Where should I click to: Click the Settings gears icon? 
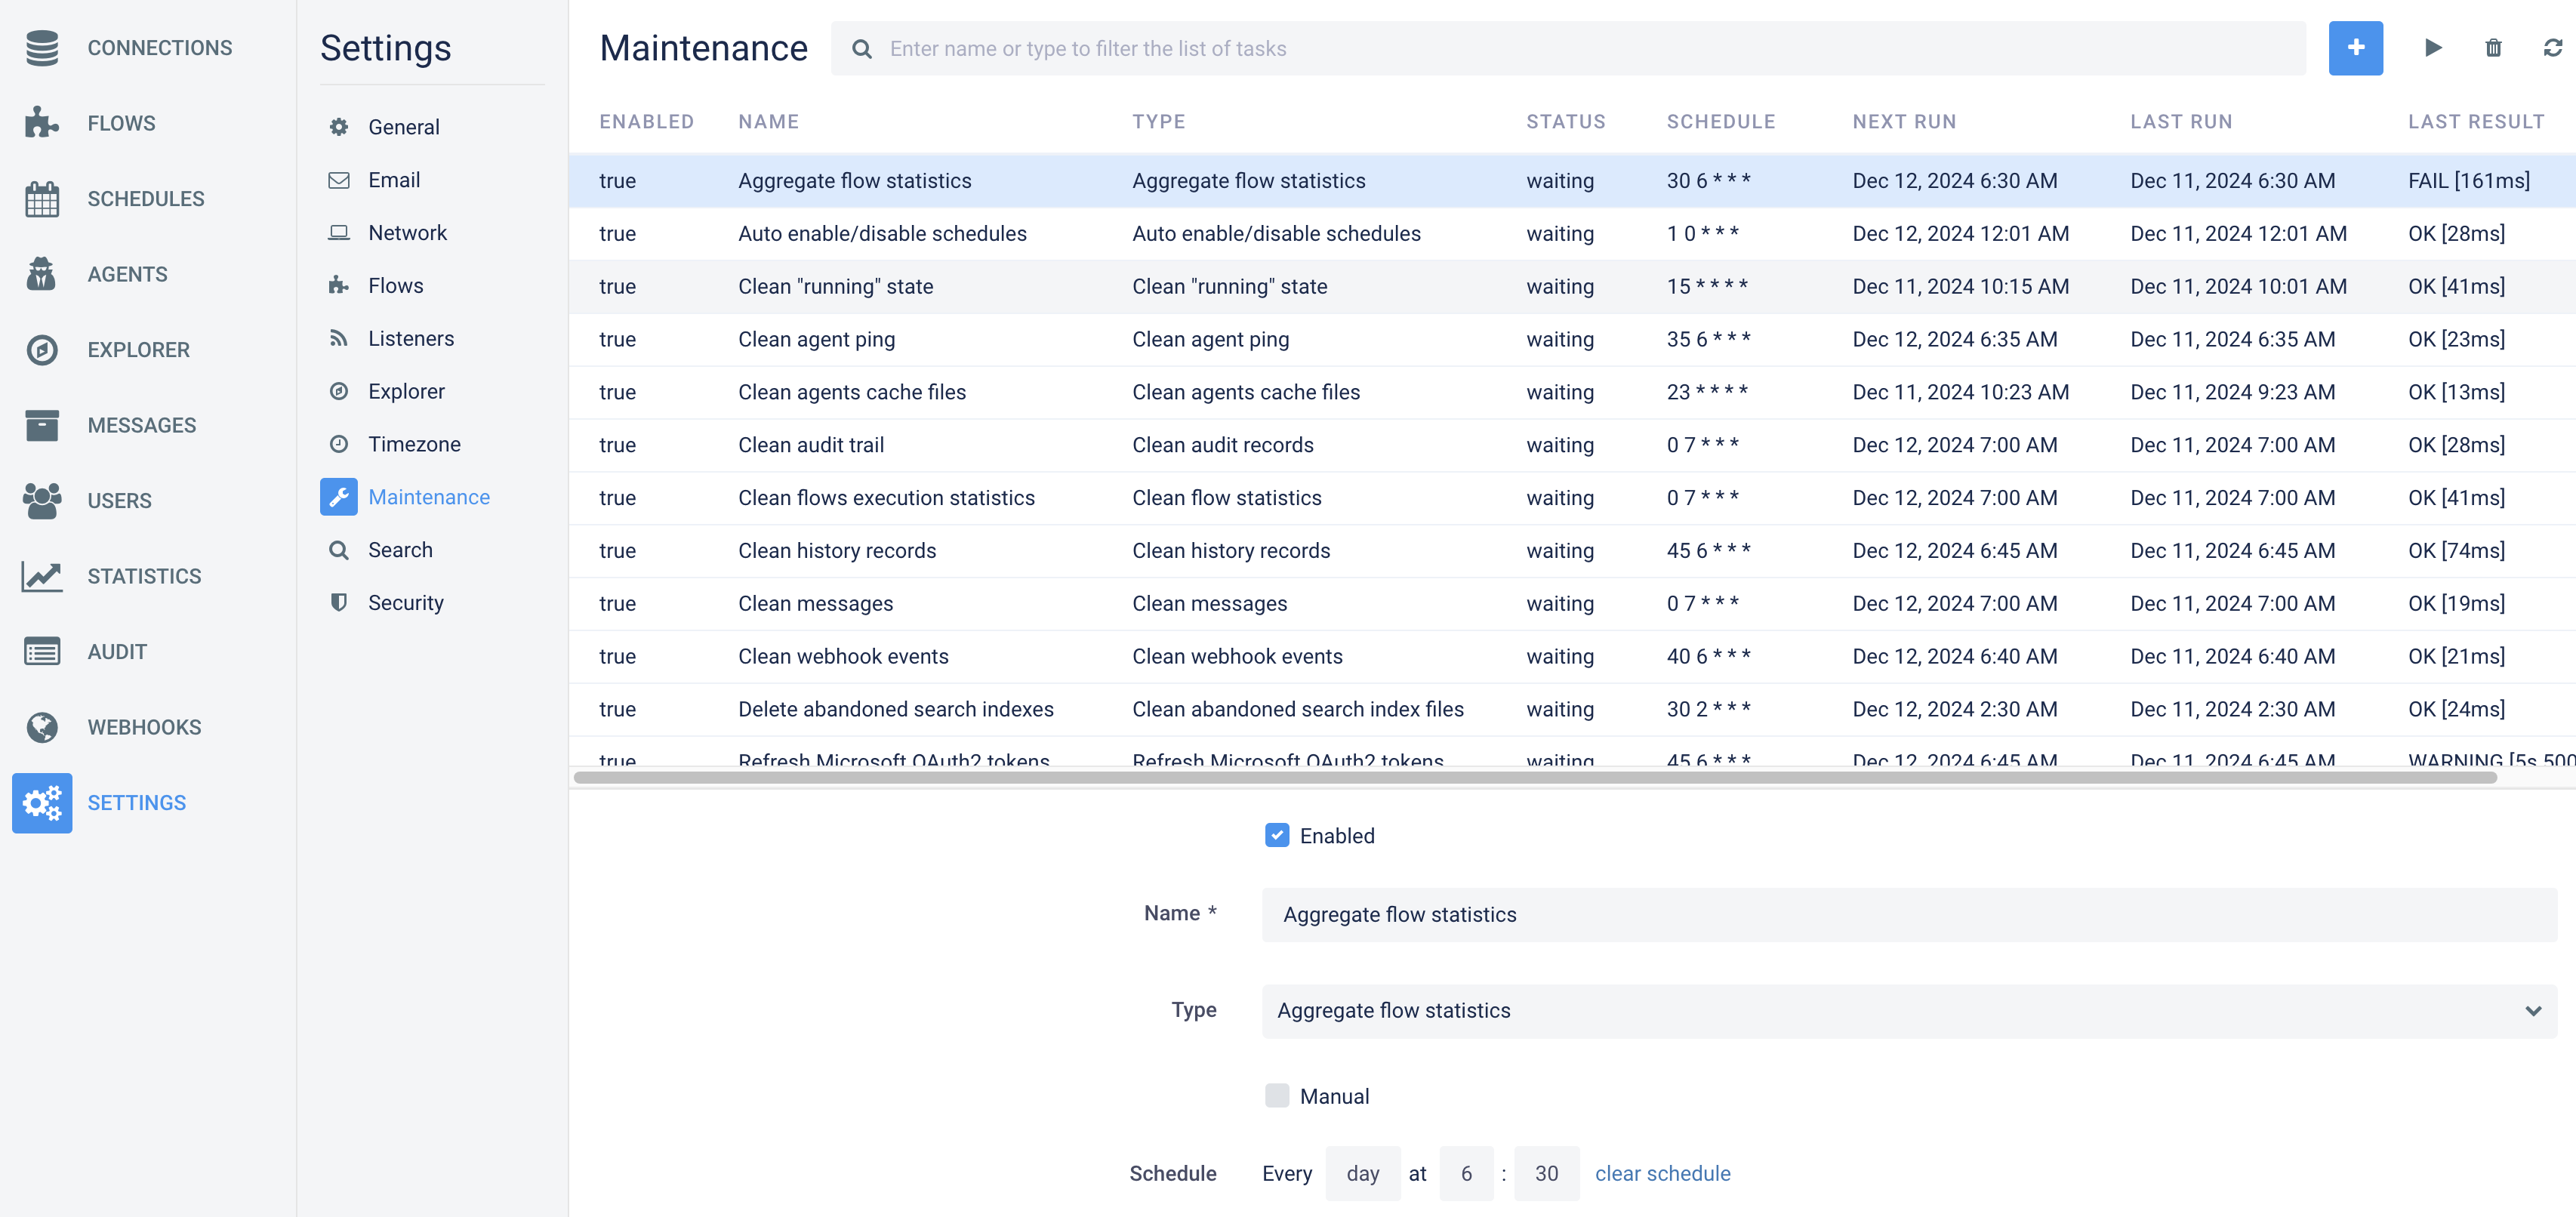point(42,803)
